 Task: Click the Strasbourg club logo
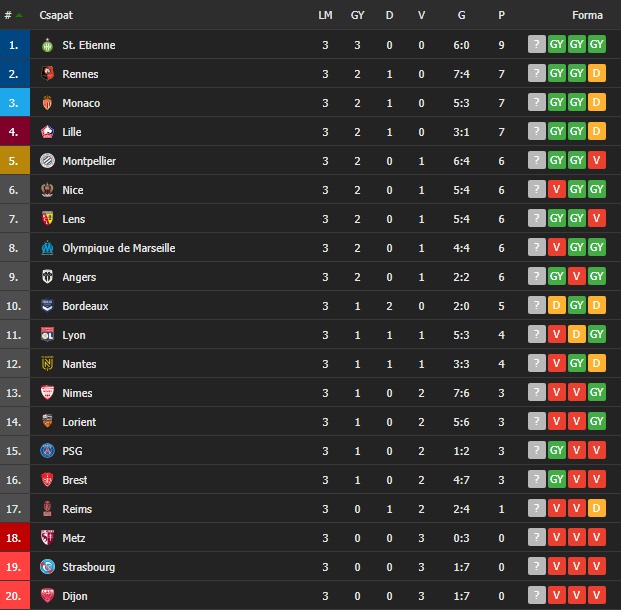[x=48, y=567]
